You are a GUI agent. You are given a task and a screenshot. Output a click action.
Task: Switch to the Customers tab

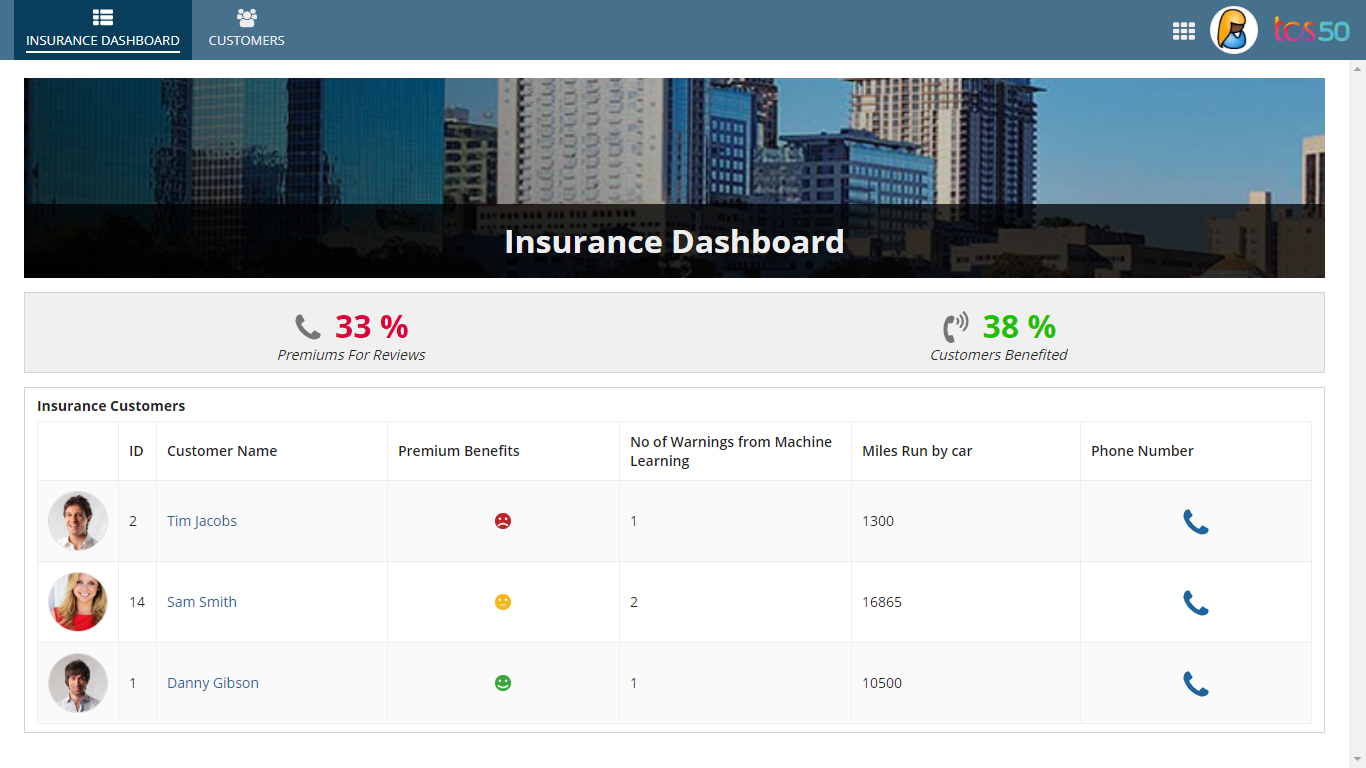246,29
